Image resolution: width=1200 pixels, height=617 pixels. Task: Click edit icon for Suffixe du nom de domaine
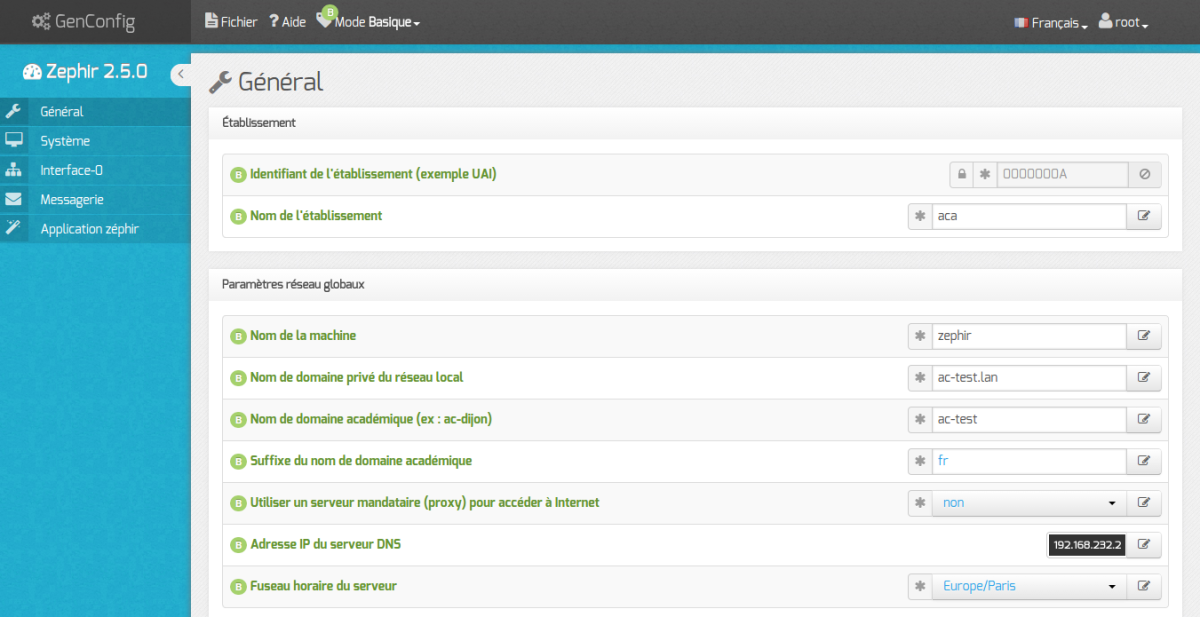pyautogui.click(x=1144, y=461)
